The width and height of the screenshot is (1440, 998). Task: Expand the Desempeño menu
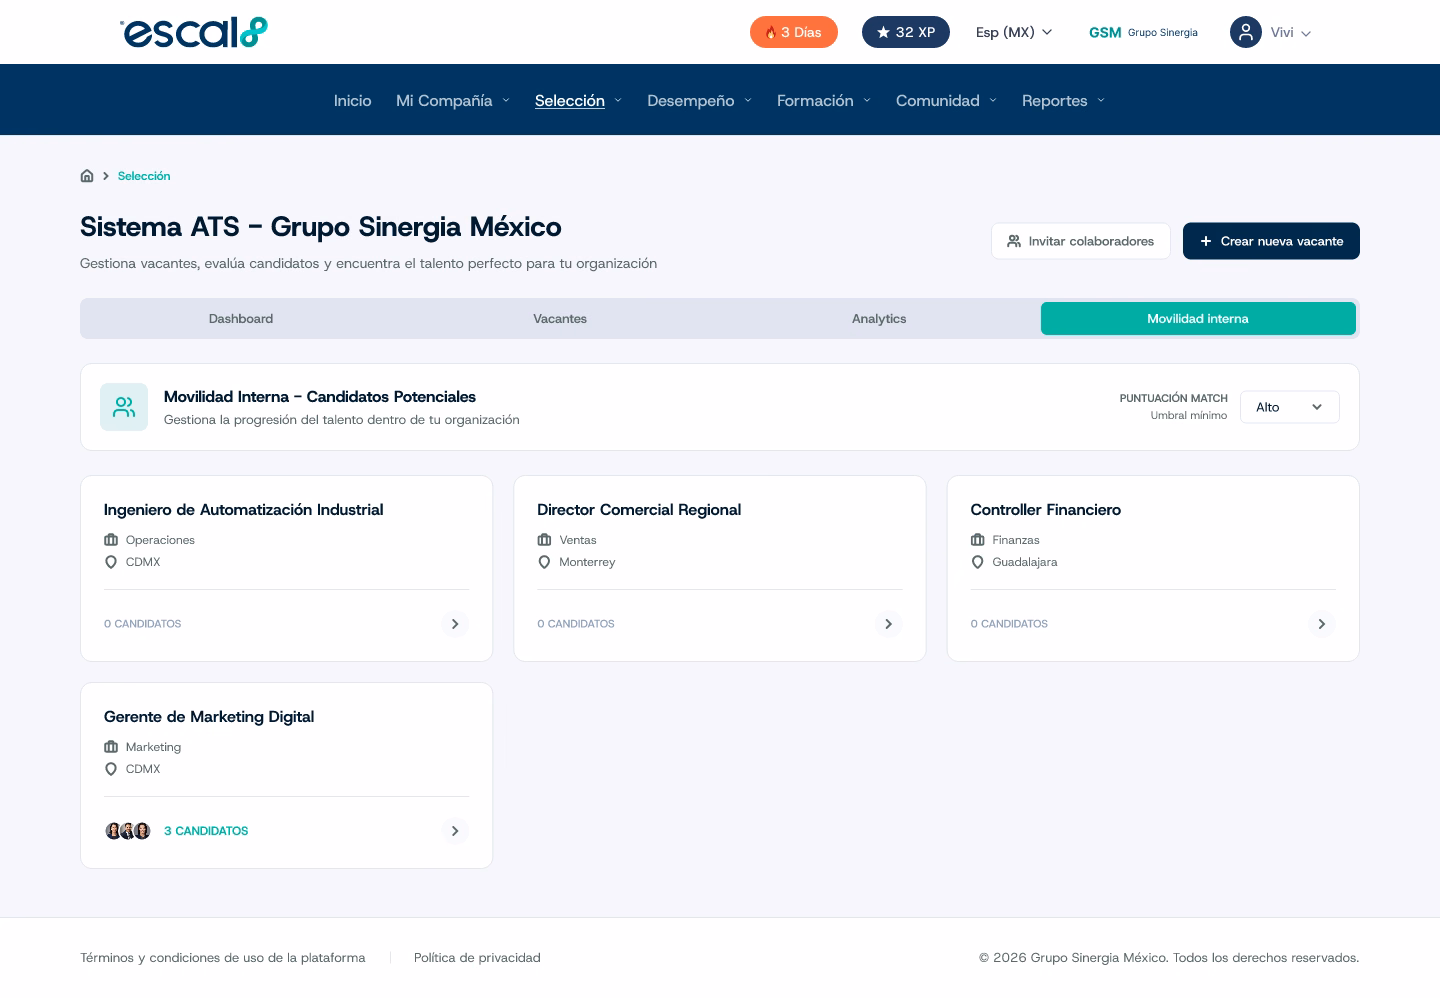pos(699,100)
